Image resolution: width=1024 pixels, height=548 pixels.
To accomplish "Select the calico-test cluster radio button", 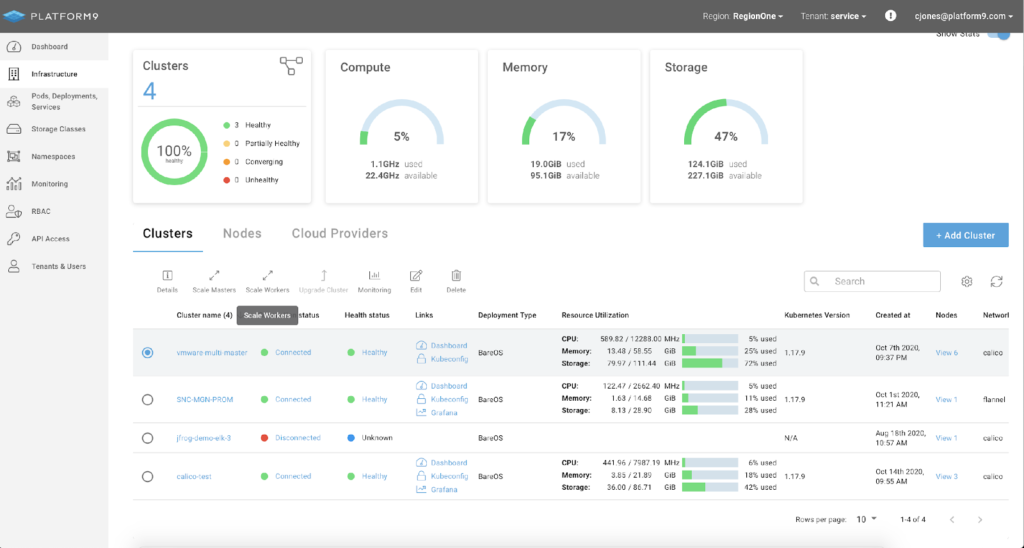I will pyautogui.click(x=148, y=476).
